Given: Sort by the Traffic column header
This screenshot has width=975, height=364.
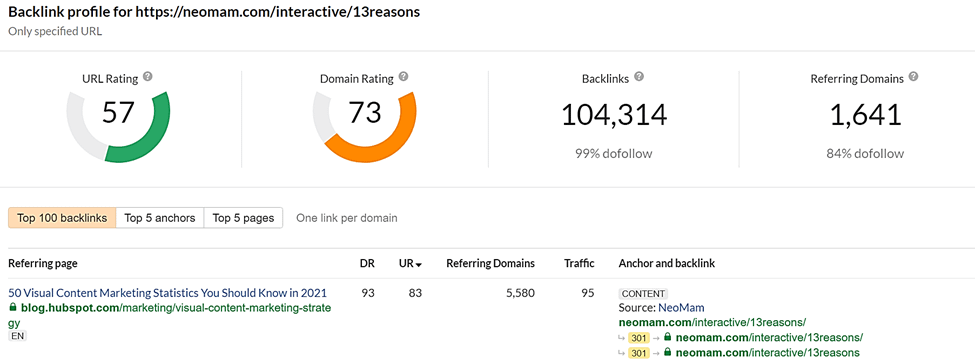Looking at the screenshot, I should click(579, 263).
